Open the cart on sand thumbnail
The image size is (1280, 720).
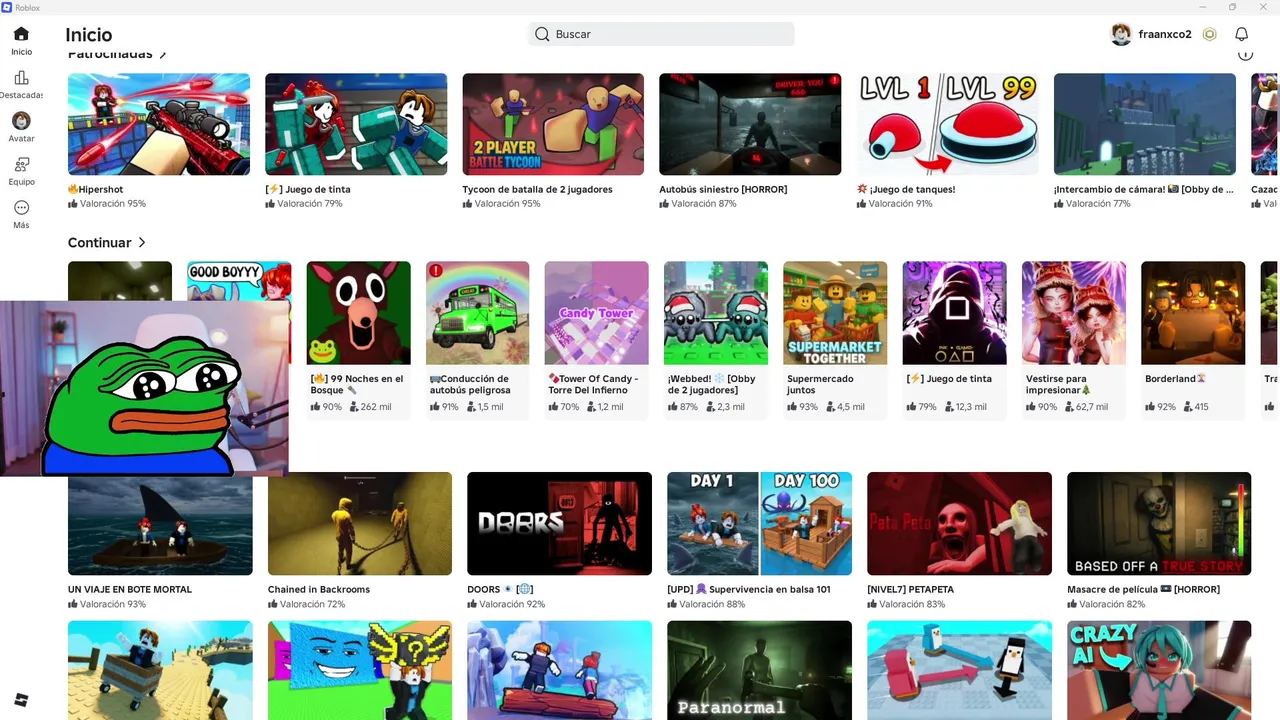click(160, 670)
